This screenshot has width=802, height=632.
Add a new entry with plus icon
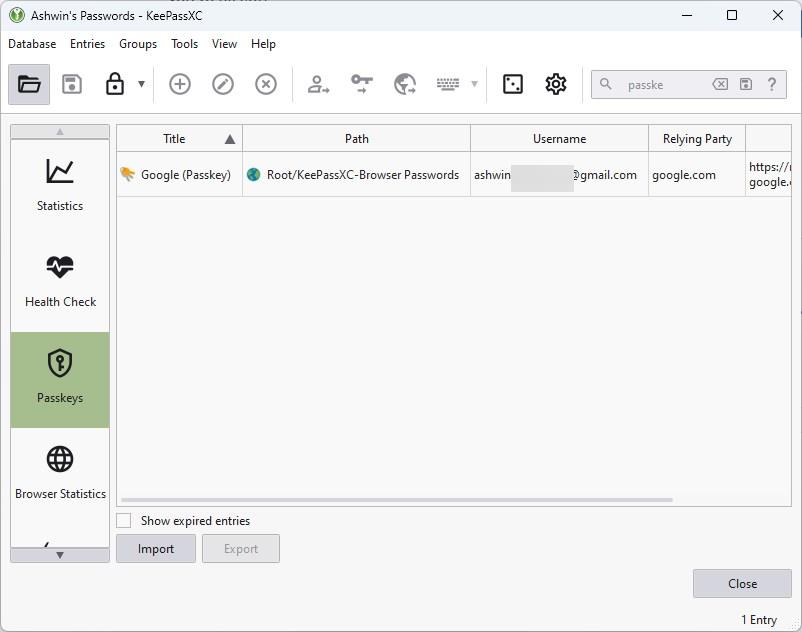[180, 85]
